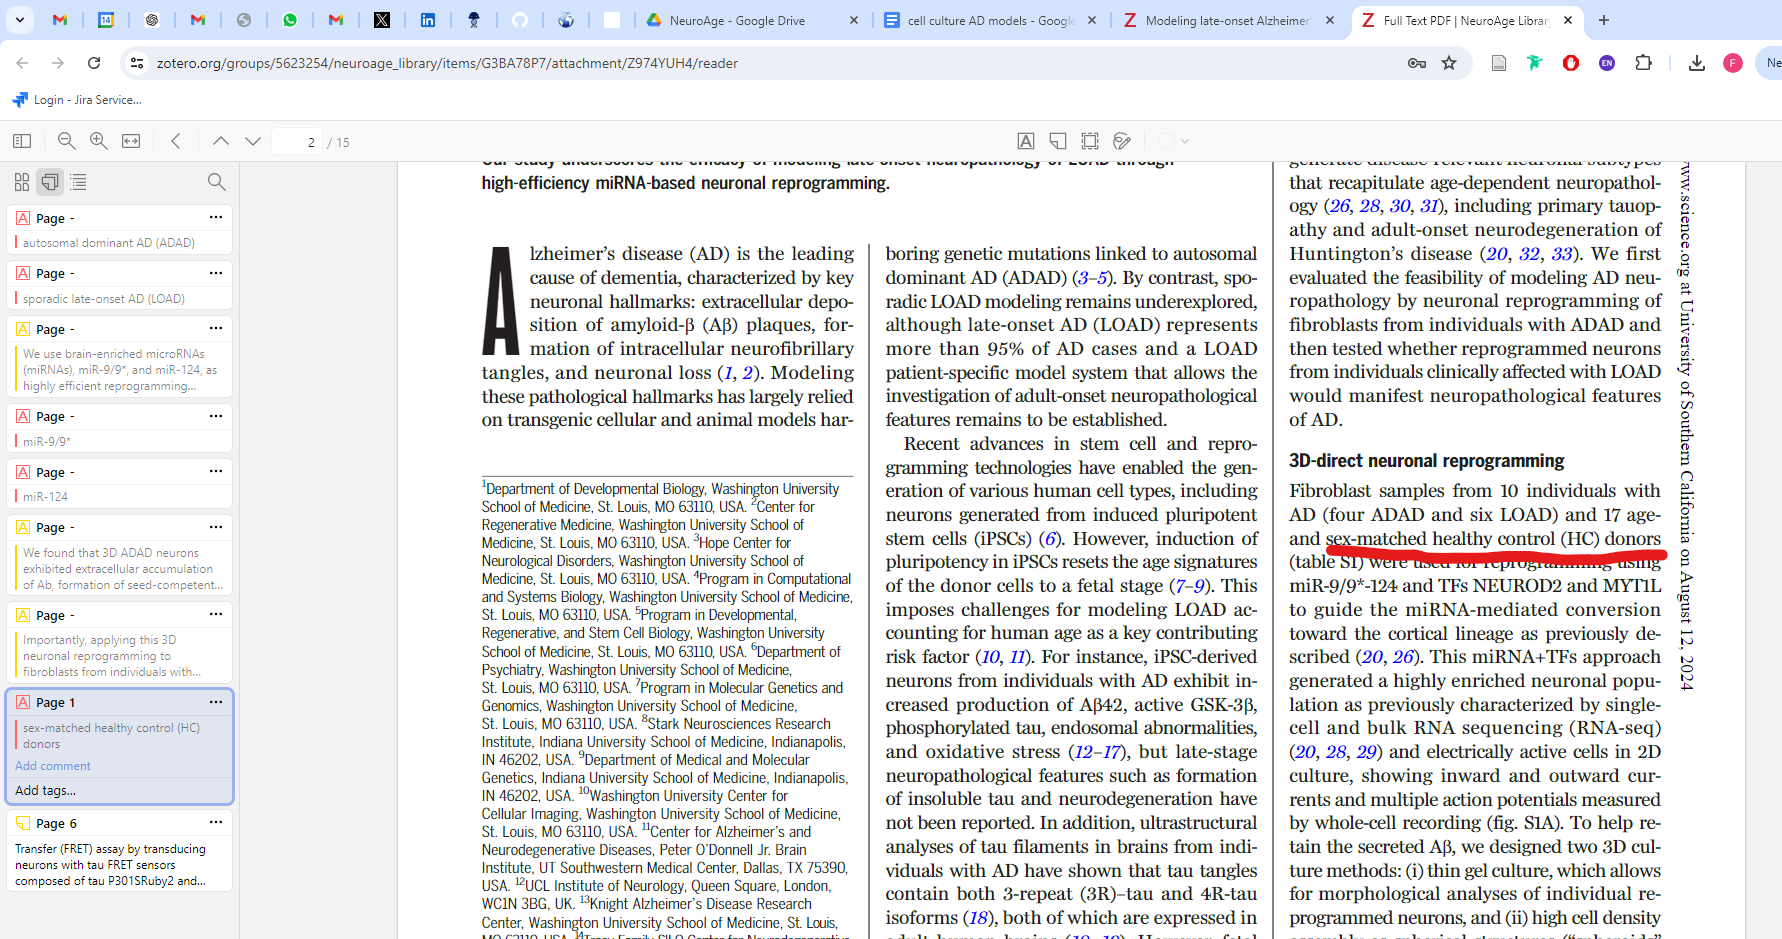The width and height of the screenshot is (1782, 939).
Task: Select the 'miR-124' annotation text
Action: point(46,497)
